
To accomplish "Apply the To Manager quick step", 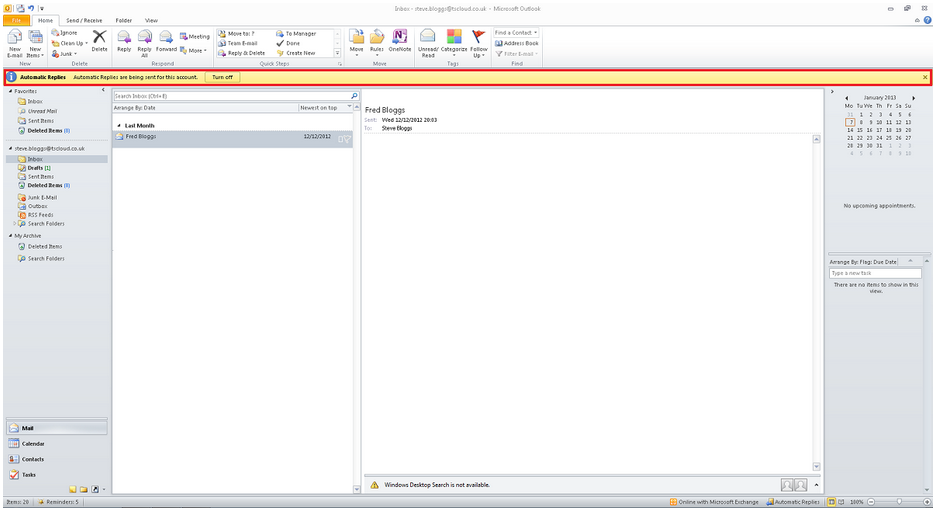I will pos(296,33).
